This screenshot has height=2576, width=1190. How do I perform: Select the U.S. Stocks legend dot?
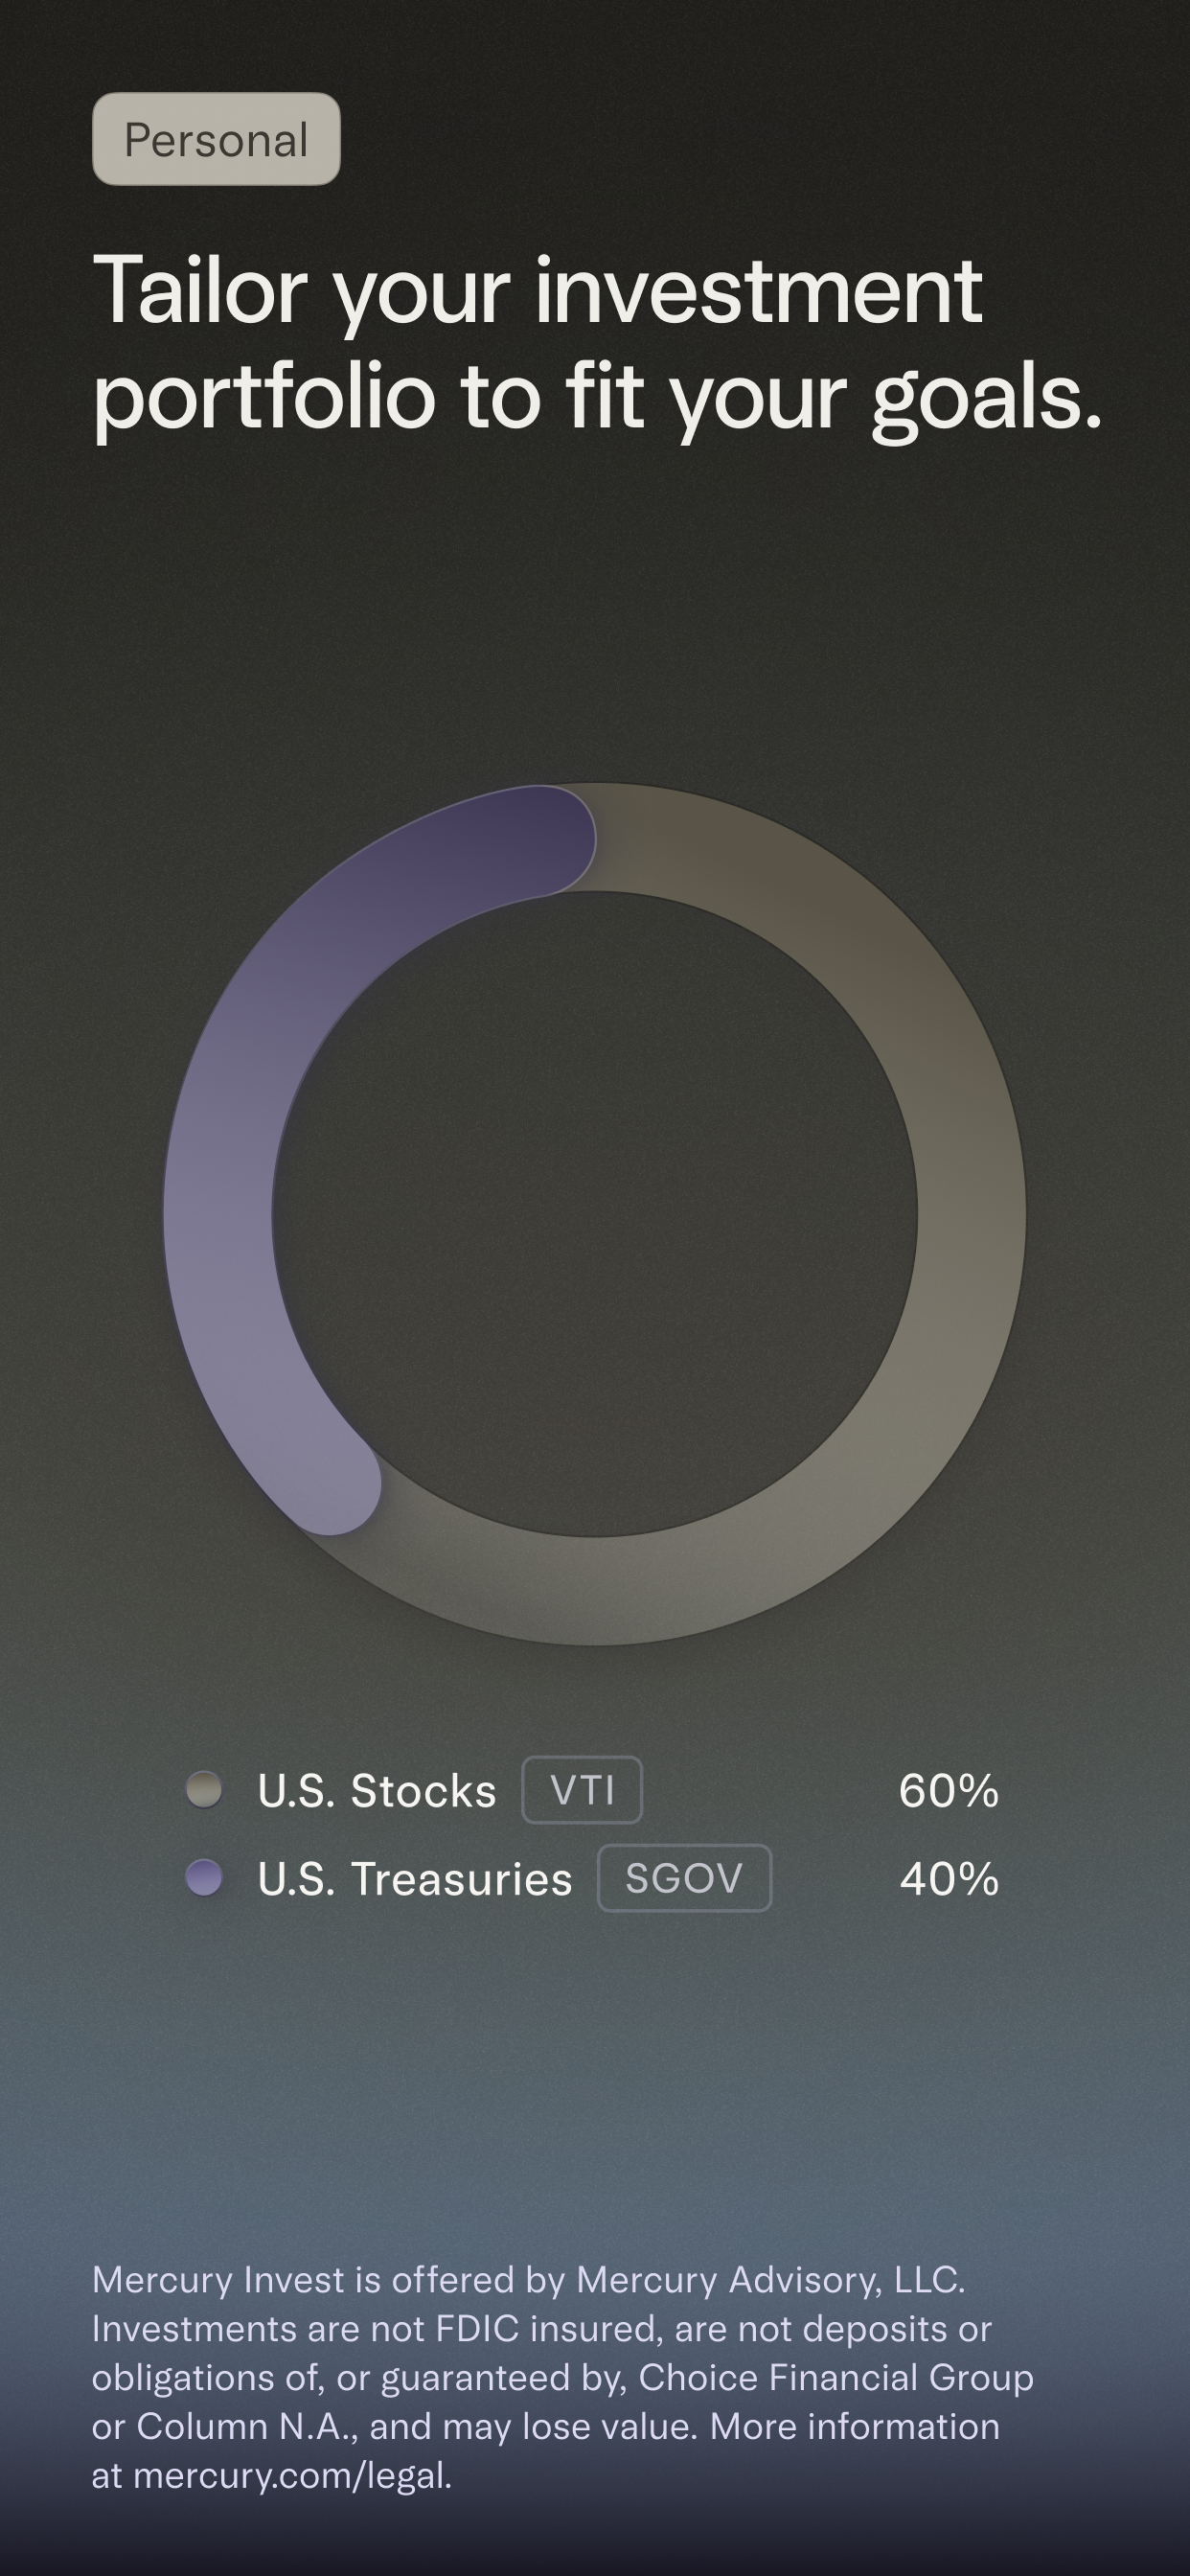pyautogui.click(x=207, y=1790)
